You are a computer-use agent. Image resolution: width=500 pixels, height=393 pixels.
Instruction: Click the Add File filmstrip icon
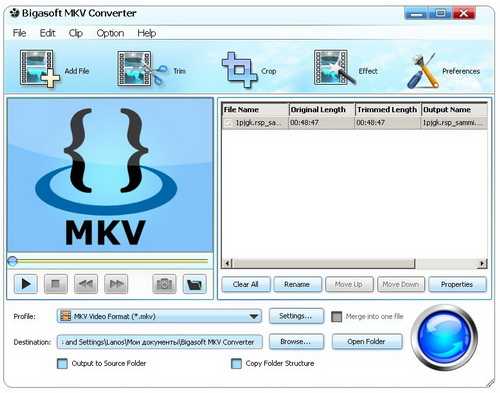(x=39, y=69)
